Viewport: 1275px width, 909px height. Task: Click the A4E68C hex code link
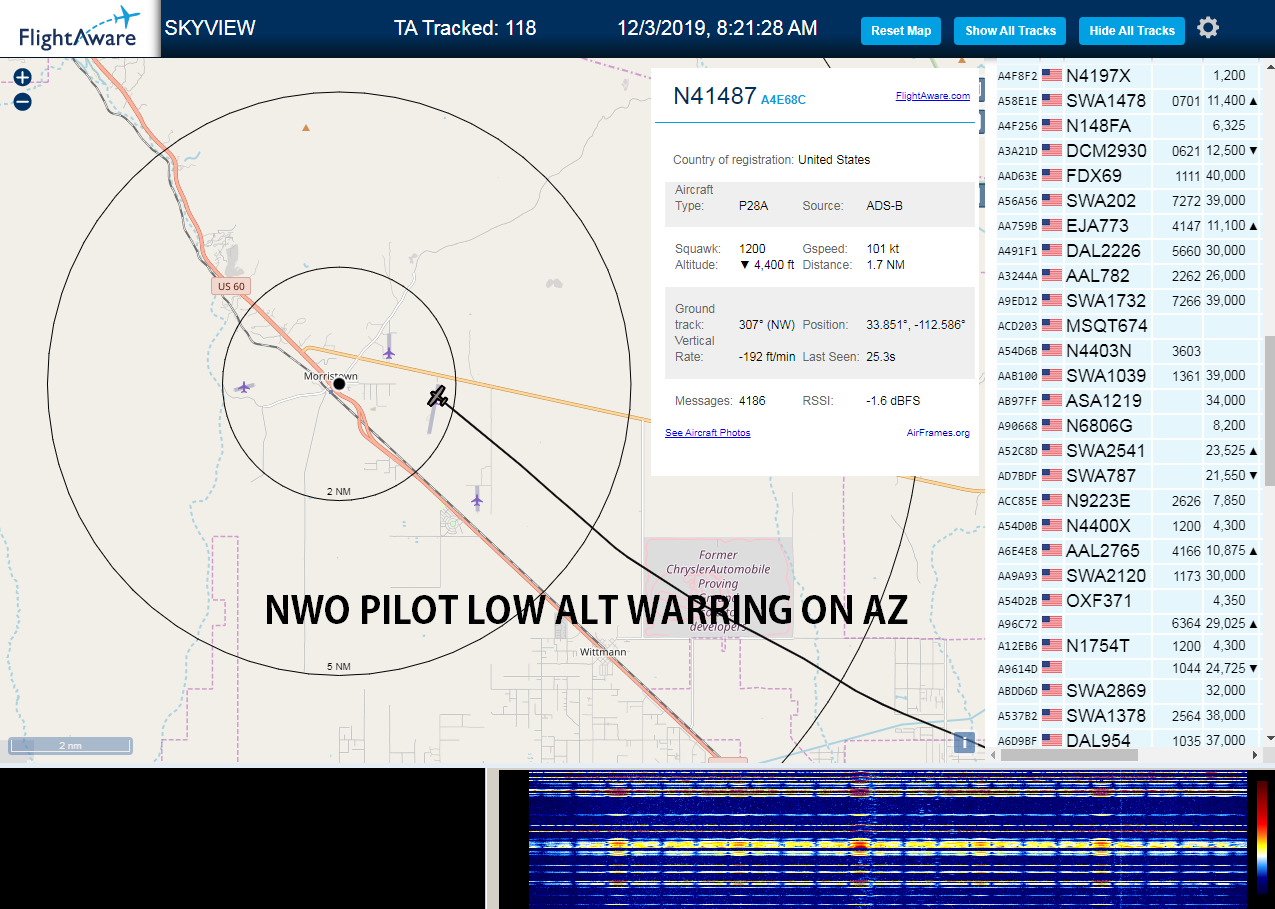click(x=783, y=100)
